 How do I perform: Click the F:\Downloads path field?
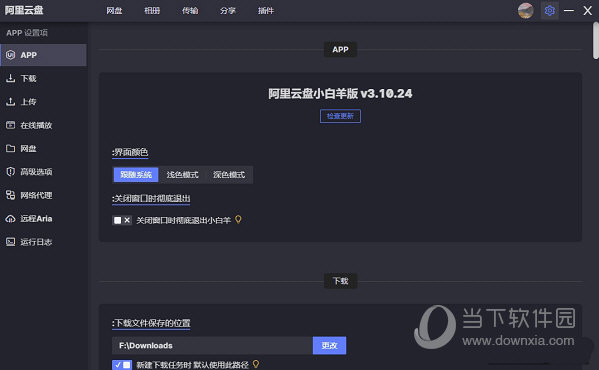212,346
